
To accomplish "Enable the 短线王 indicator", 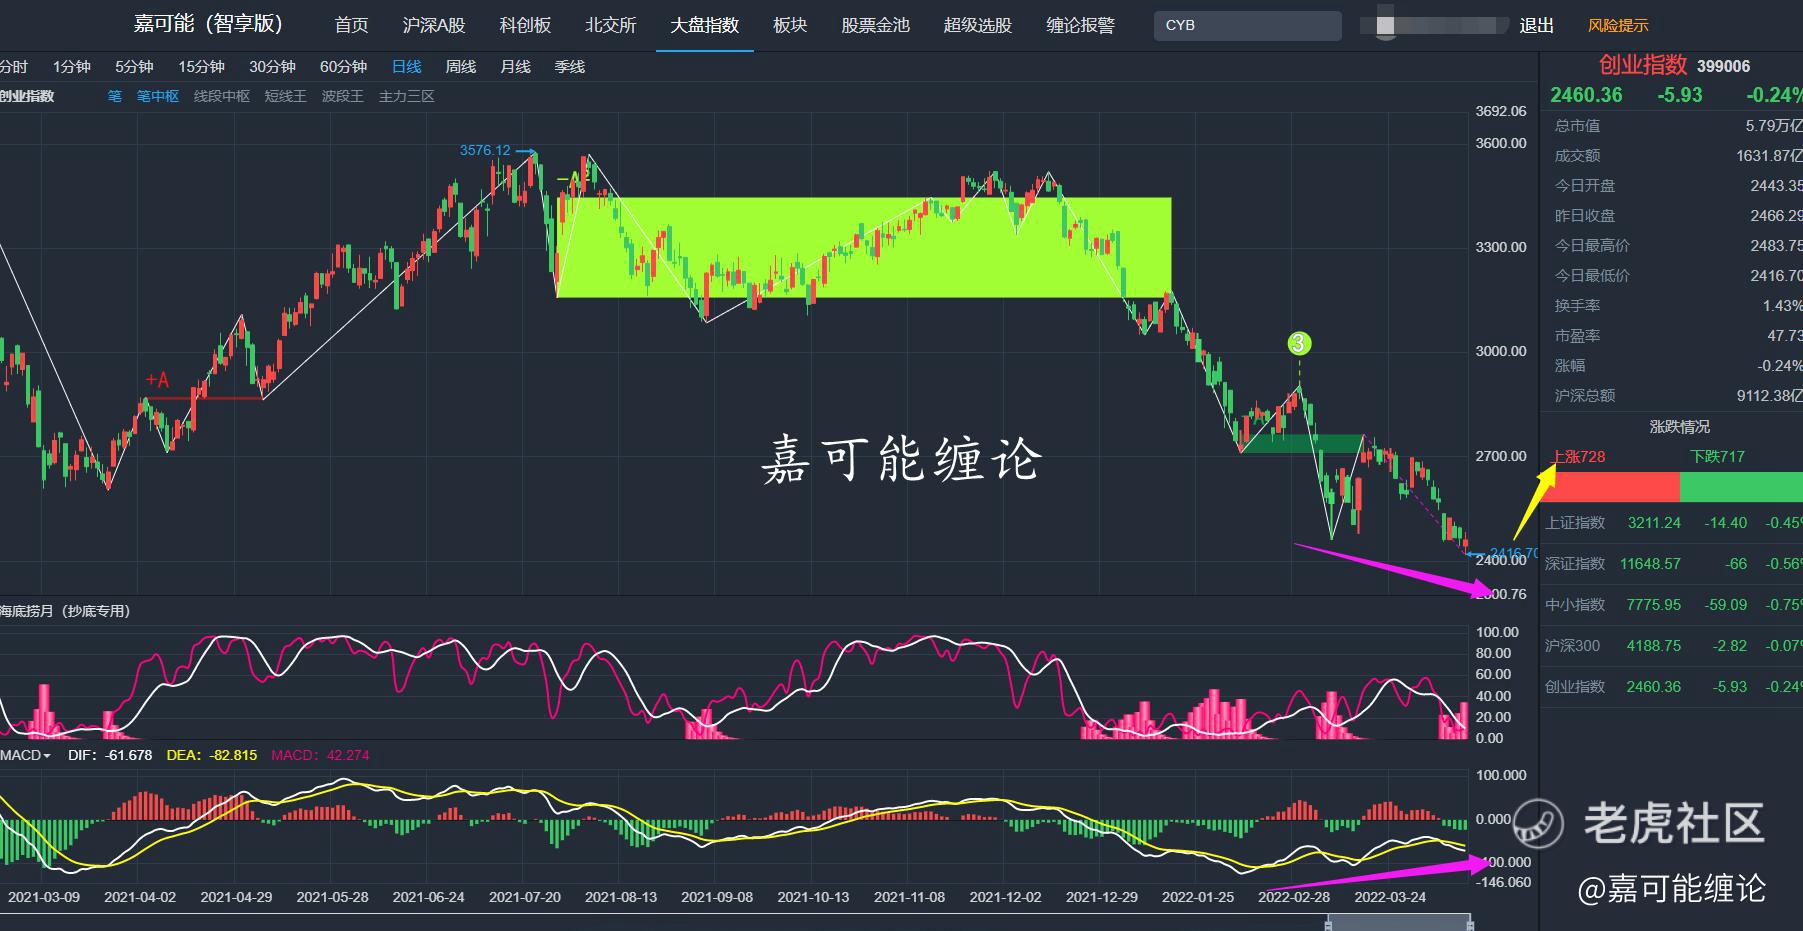I will (x=286, y=96).
